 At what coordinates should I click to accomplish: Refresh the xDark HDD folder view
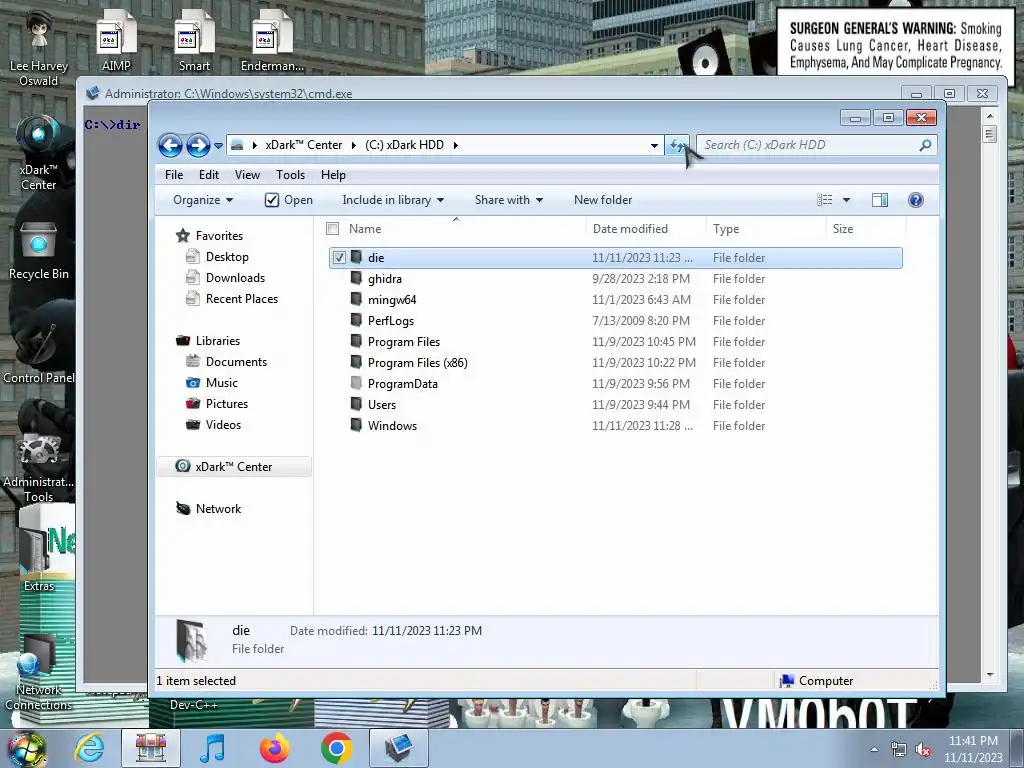click(x=677, y=145)
